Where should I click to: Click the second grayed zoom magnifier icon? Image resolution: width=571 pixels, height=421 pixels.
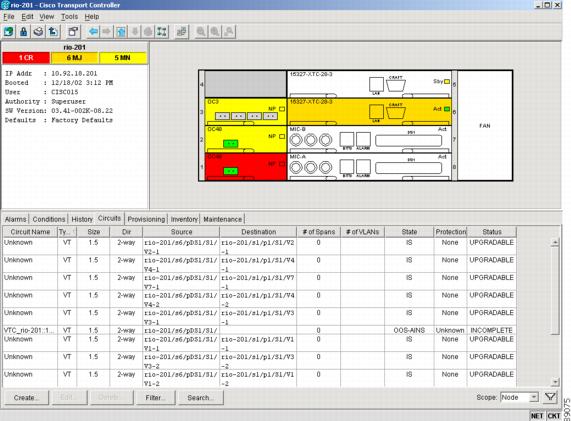pyautogui.click(x=215, y=32)
